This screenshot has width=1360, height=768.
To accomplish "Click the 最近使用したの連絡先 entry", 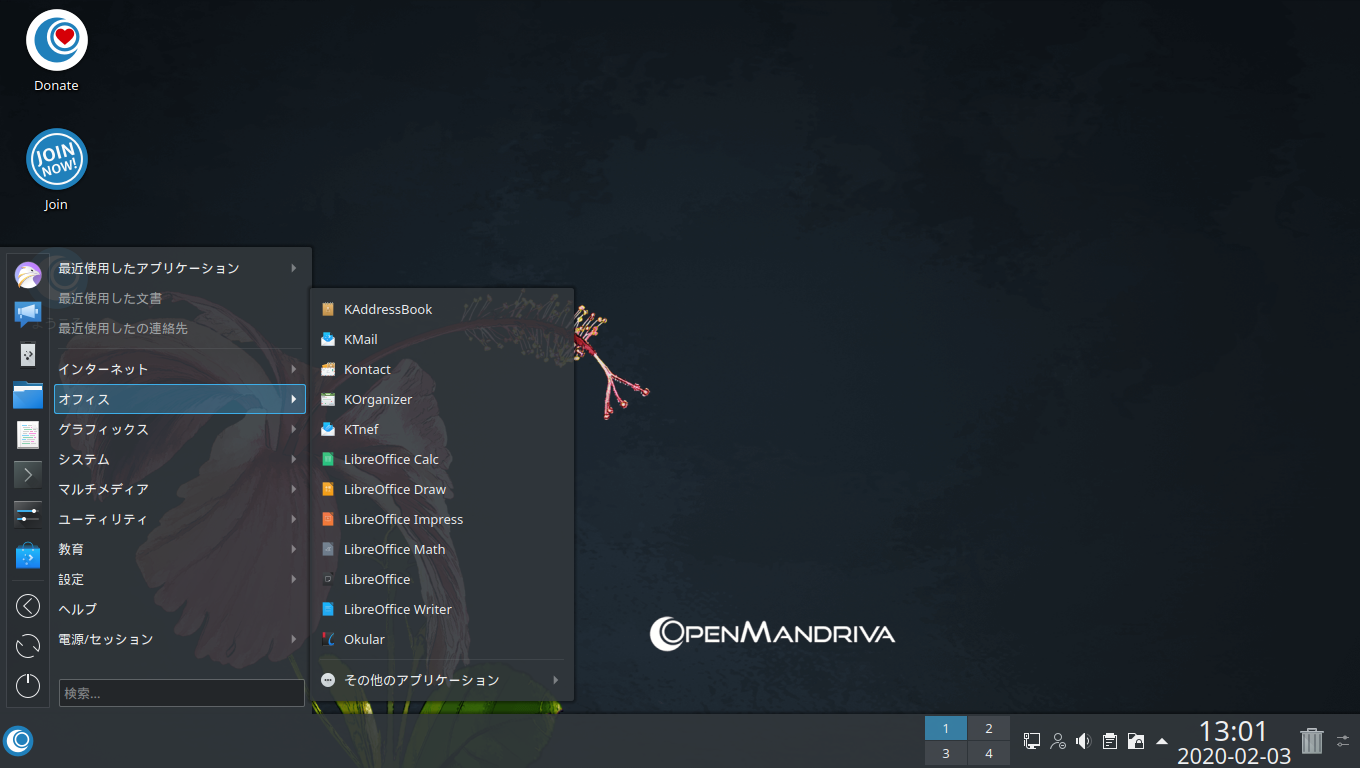I will point(180,328).
